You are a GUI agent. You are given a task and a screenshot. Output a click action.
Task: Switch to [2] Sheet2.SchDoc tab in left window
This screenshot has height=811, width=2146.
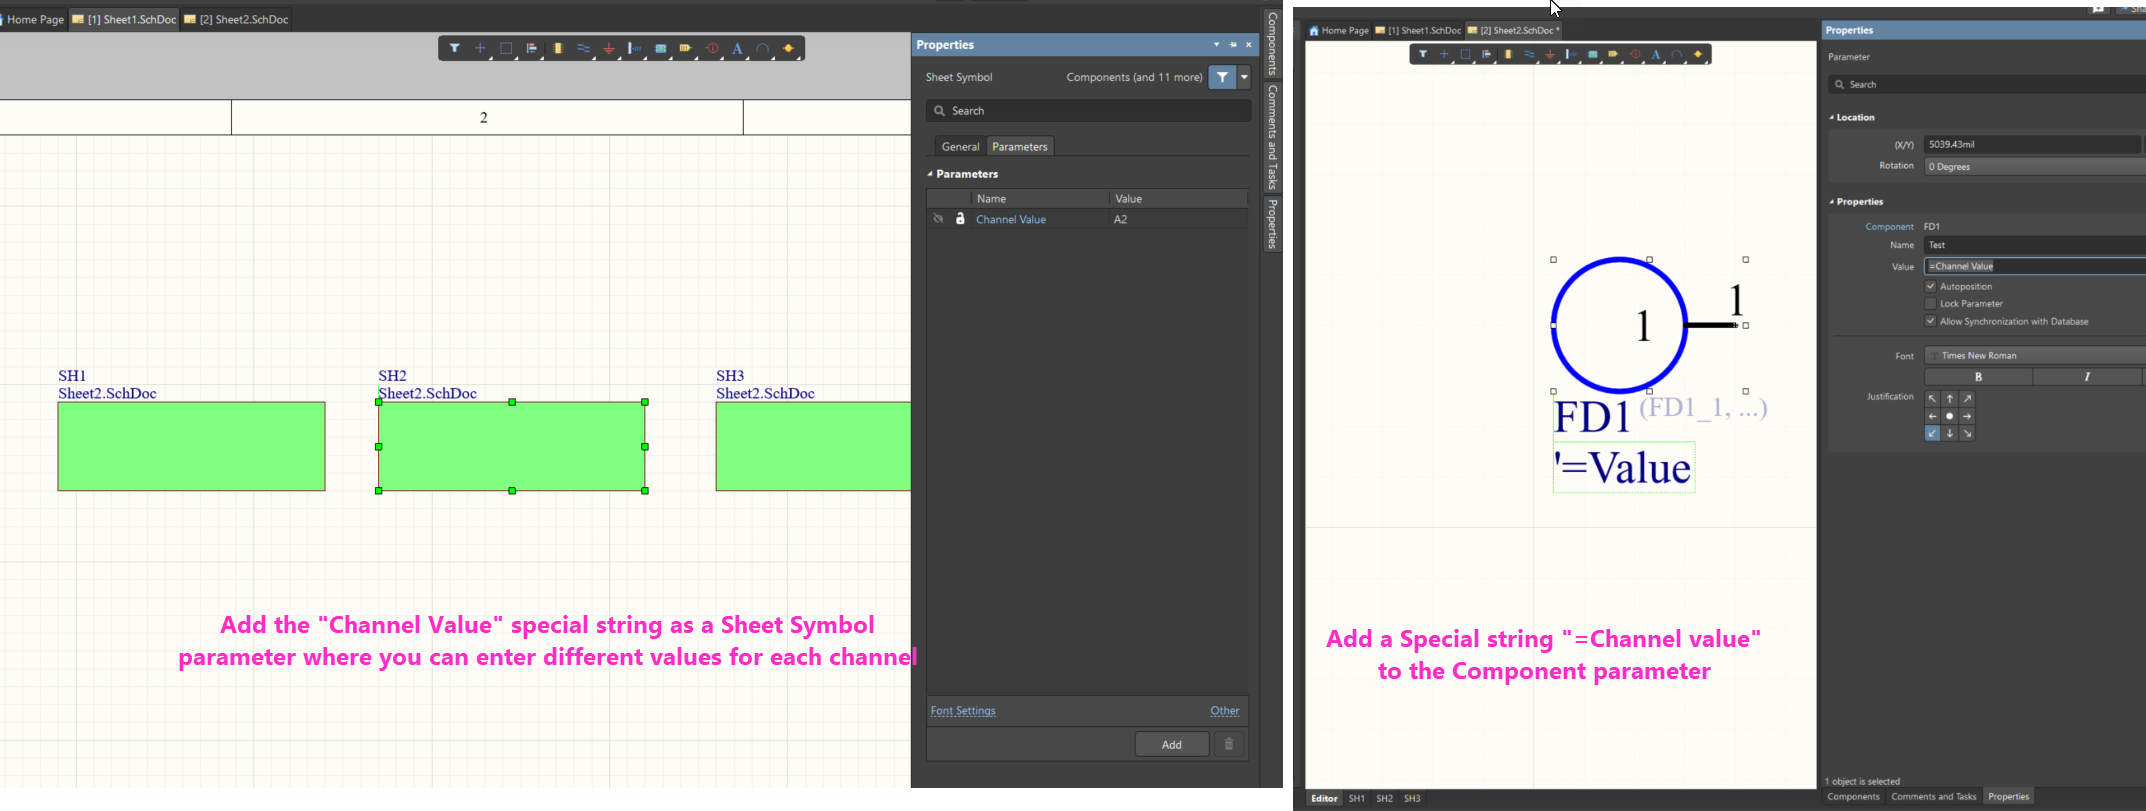point(236,19)
